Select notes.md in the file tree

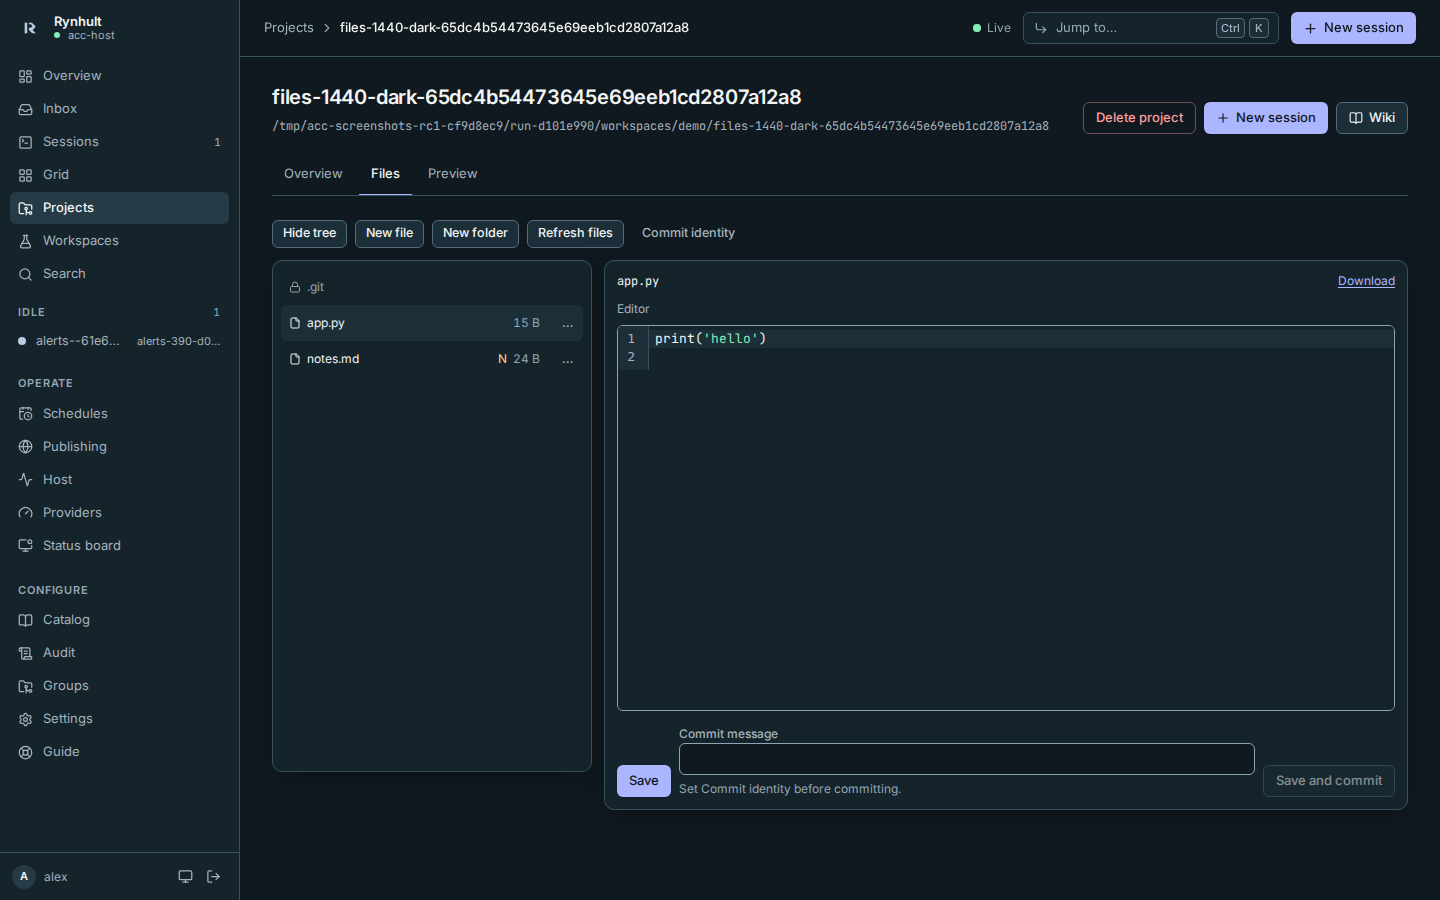pos(432,359)
